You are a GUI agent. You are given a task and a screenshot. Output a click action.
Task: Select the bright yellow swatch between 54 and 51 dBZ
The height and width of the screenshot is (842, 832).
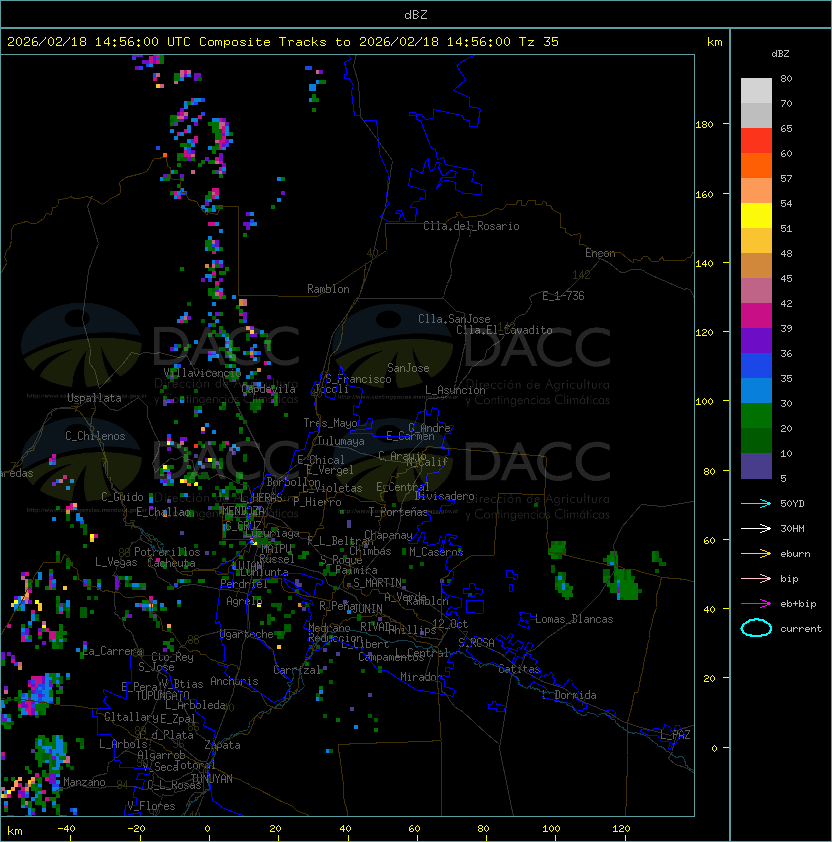[756, 216]
